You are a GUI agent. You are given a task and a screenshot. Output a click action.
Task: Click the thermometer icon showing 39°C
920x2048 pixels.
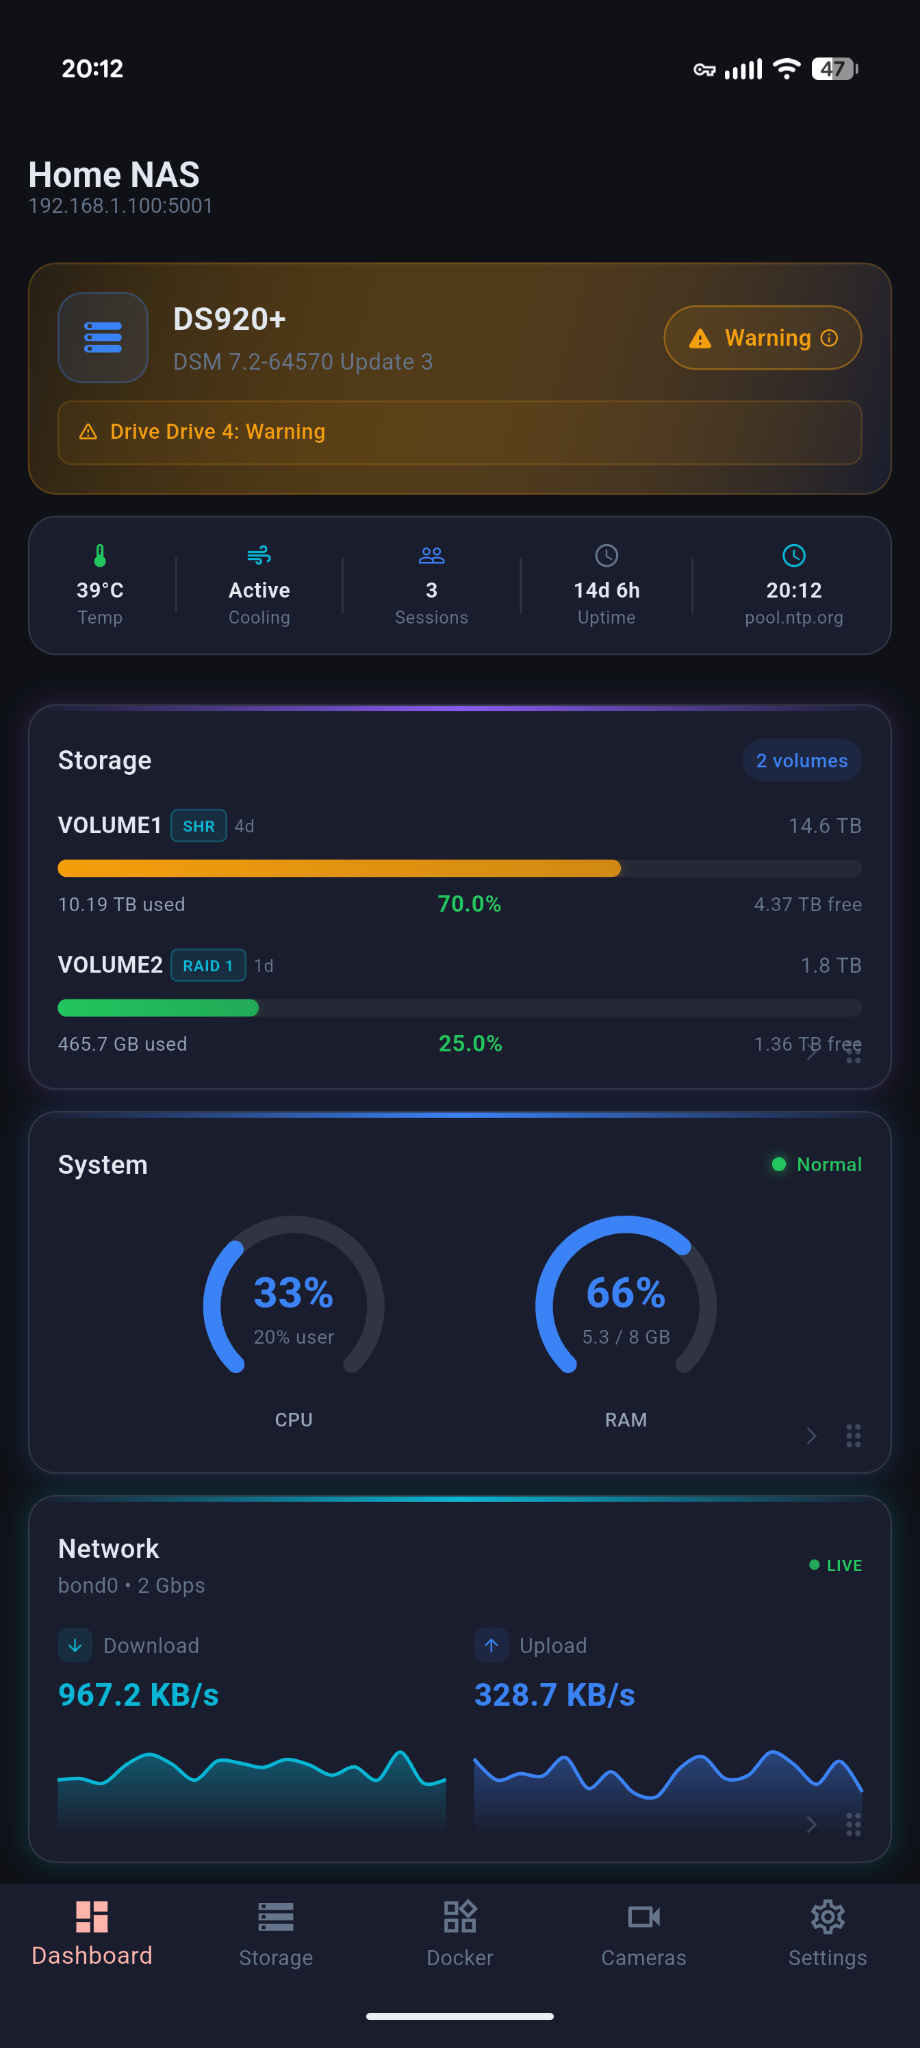click(x=100, y=556)
